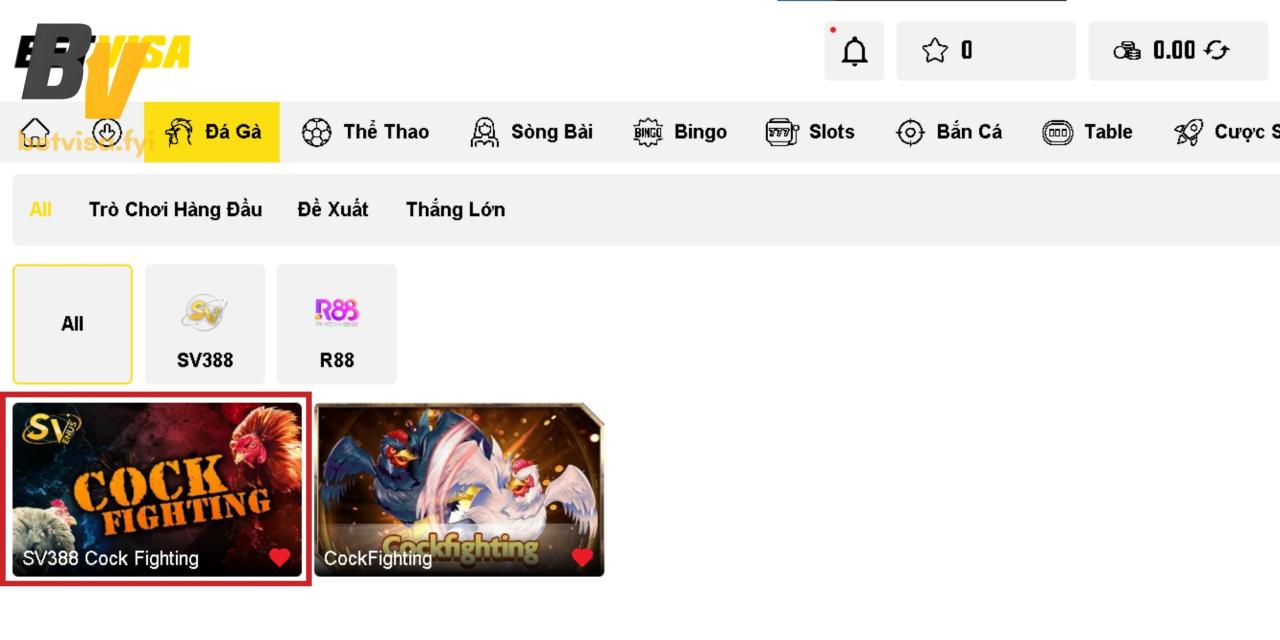Open the Sòng Bài casino menu

pos(531,132)
